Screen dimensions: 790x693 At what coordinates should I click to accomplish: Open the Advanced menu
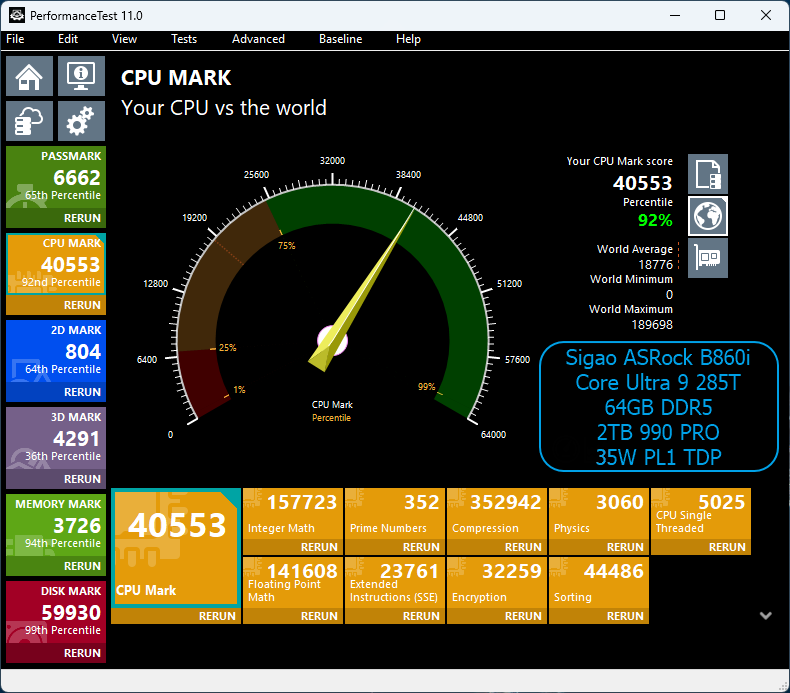coord(258,39)
